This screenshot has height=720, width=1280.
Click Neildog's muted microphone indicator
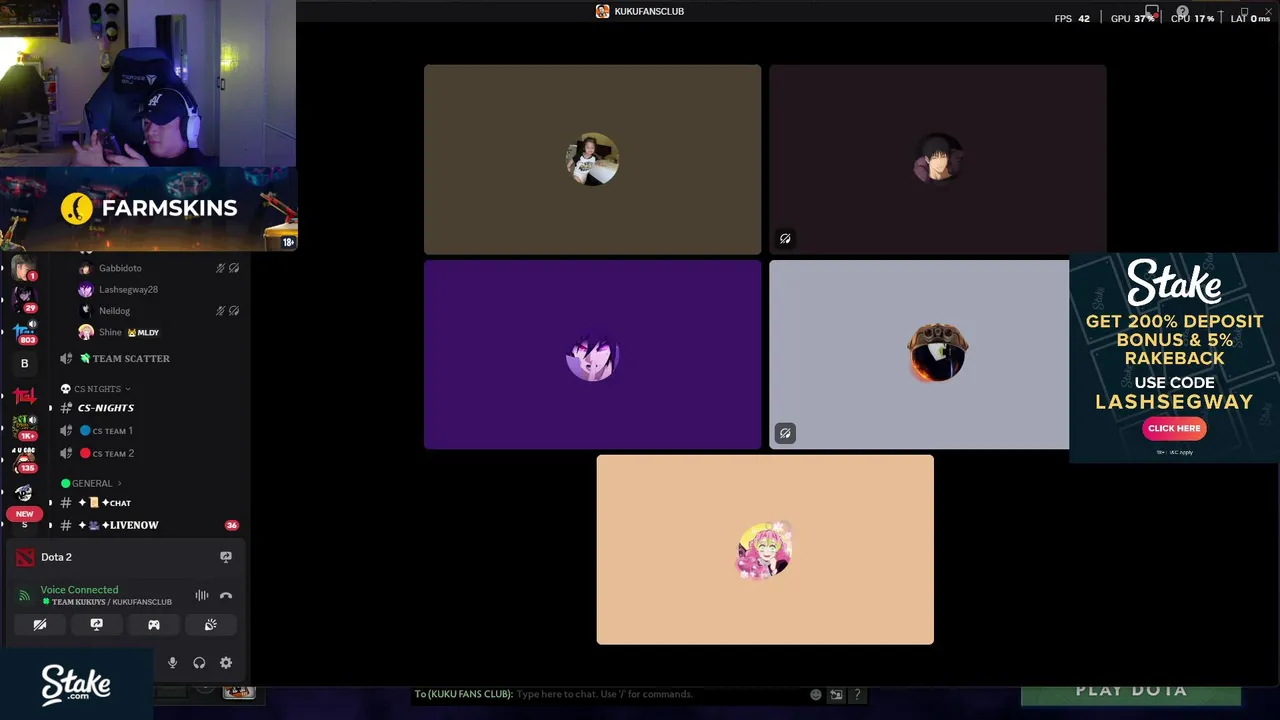point(220,311)
